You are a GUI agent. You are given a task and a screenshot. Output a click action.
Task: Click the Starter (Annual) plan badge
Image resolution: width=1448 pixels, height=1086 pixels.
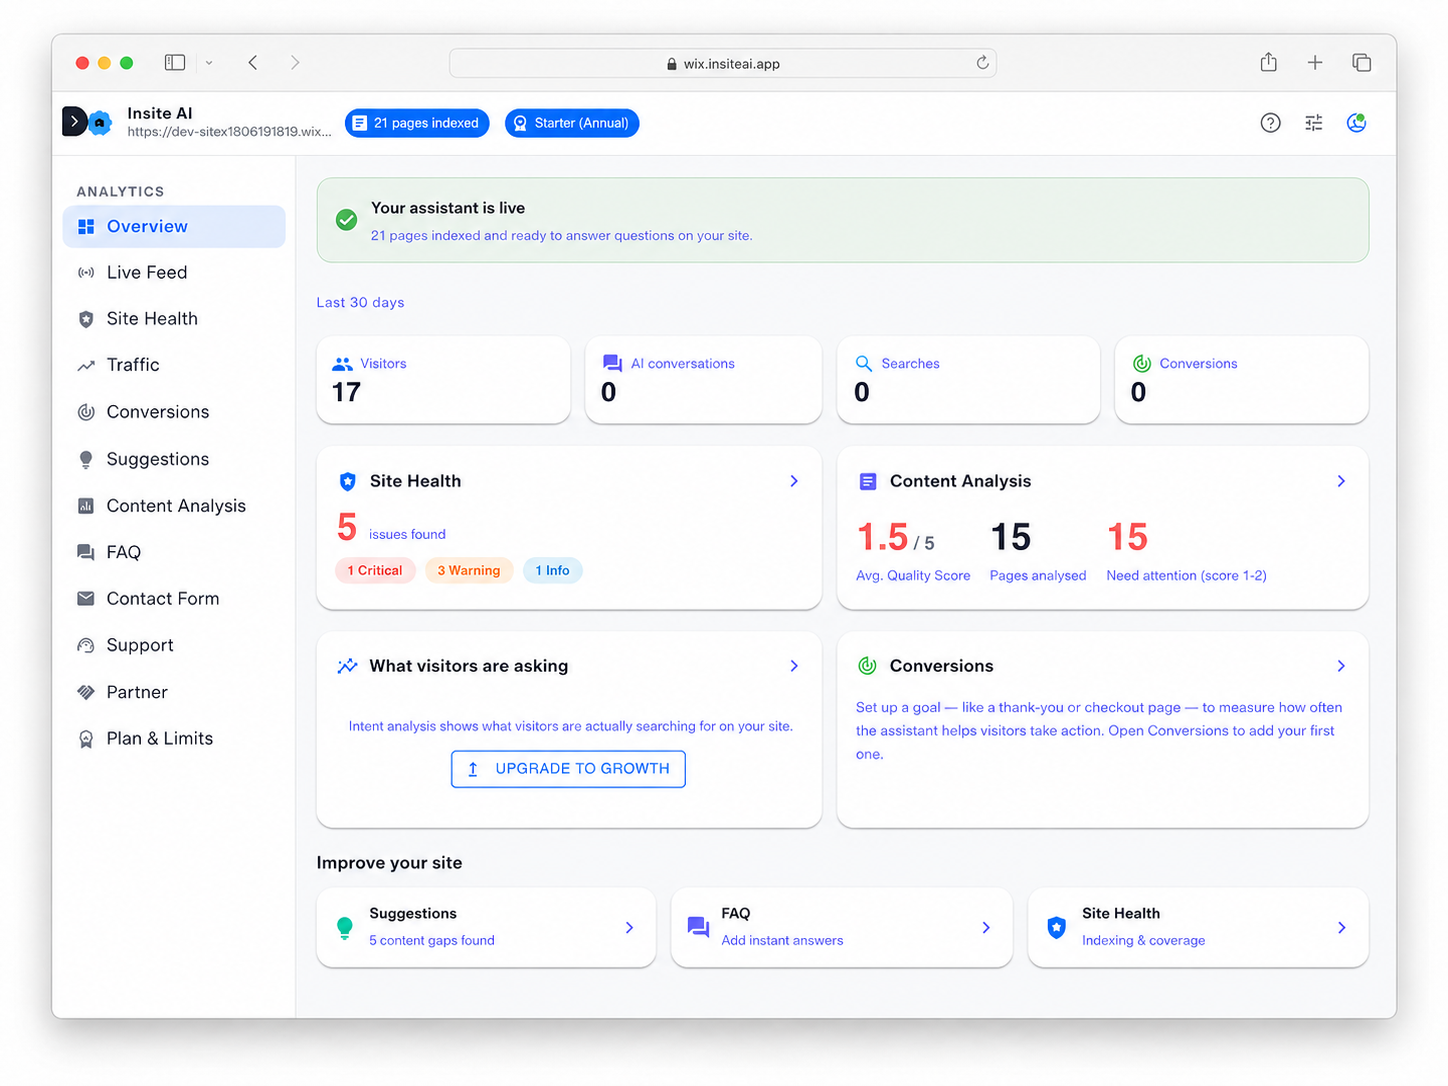tap(572, 123)
